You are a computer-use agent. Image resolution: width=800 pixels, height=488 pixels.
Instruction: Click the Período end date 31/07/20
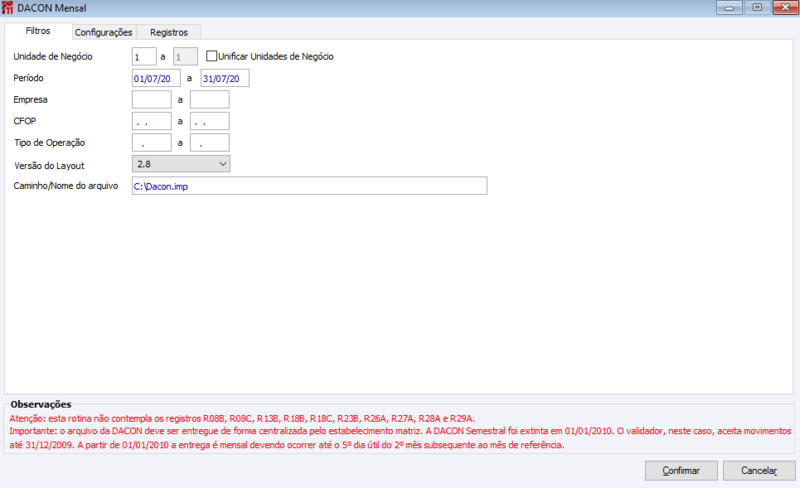point(224,78)
